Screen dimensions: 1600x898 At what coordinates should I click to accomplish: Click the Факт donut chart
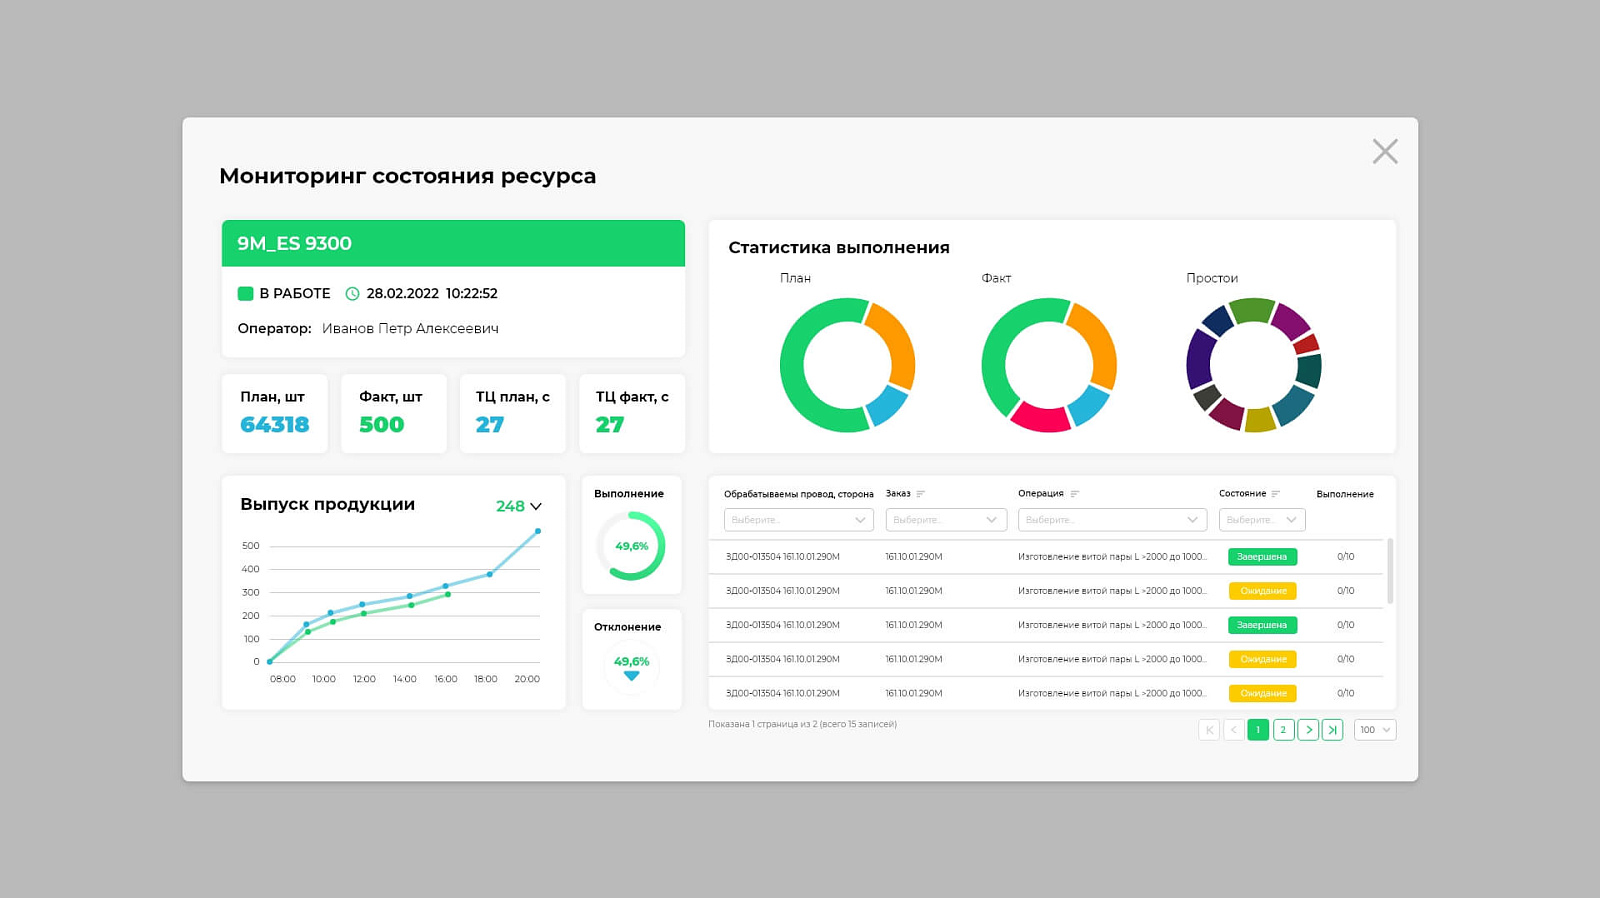pyautogui.click(x=1049, y=365)
